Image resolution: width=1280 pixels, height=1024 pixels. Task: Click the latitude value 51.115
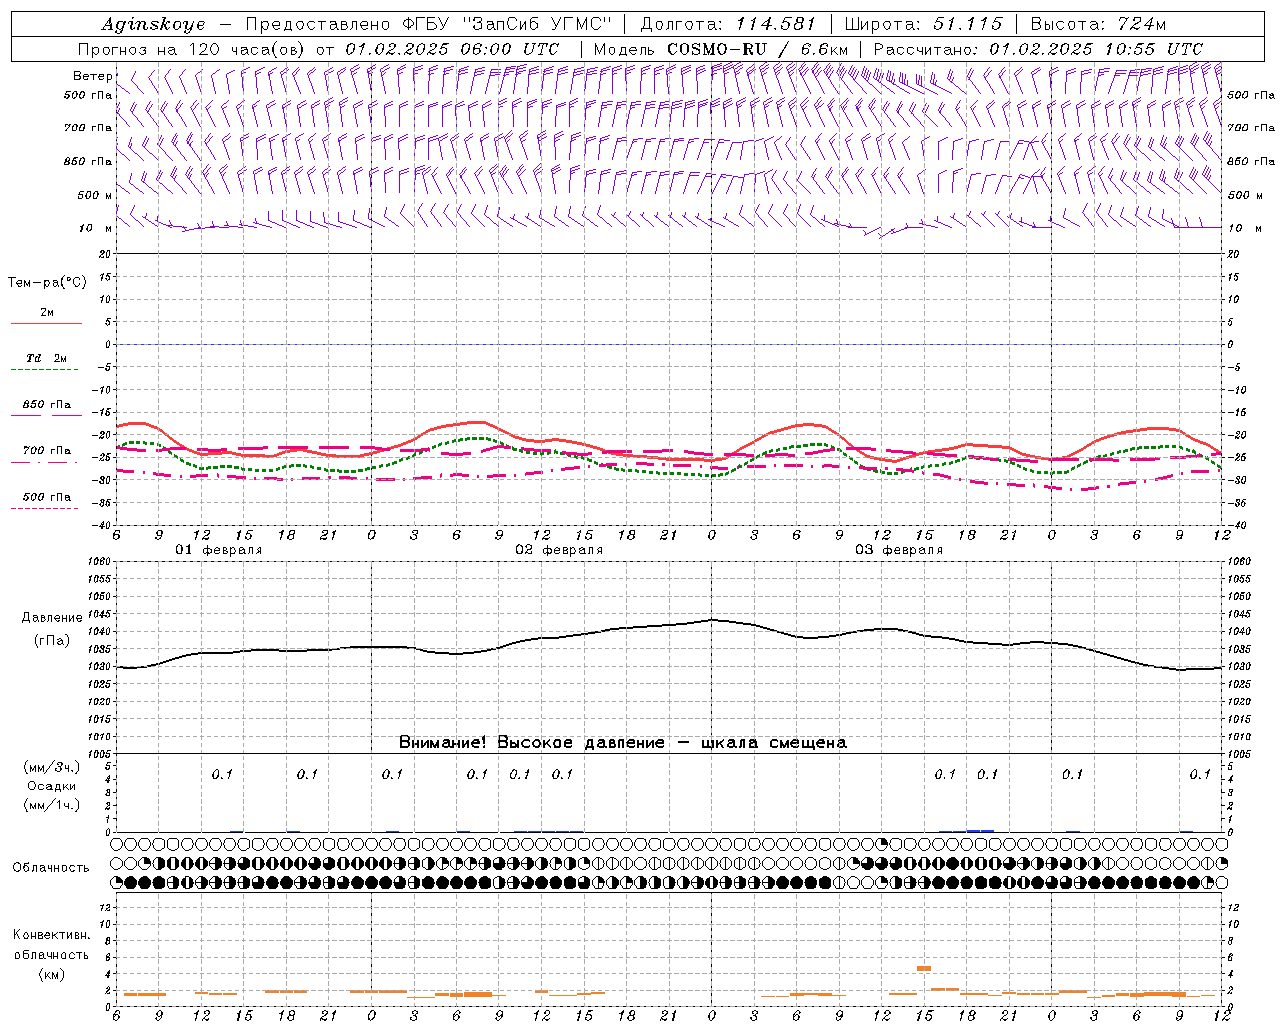[x=967, y=24]
